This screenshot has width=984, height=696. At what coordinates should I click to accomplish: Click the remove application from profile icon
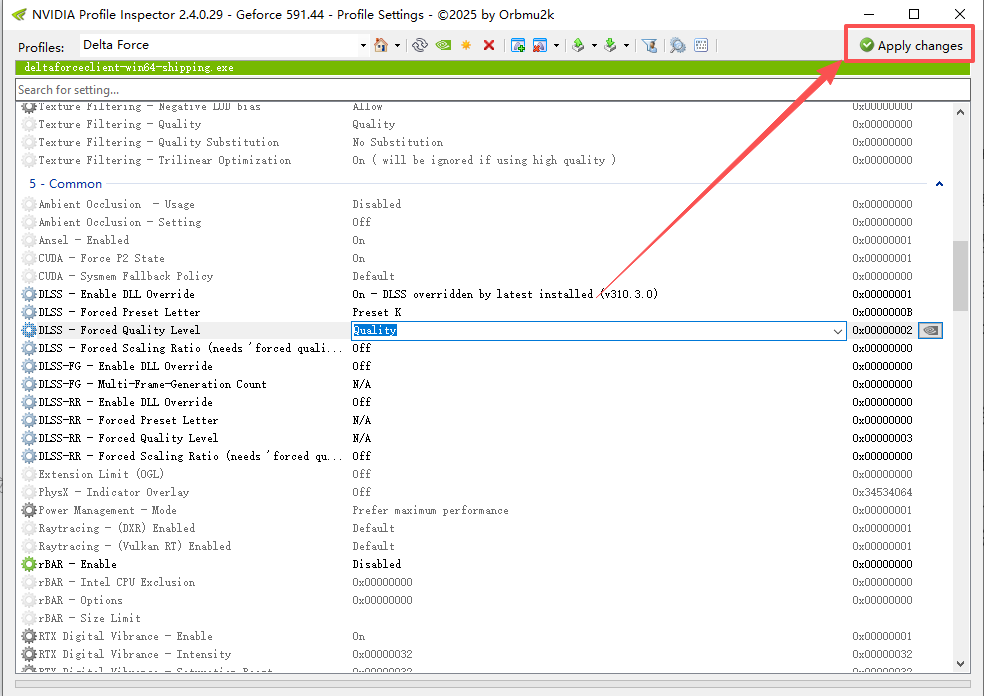[540, 45]
